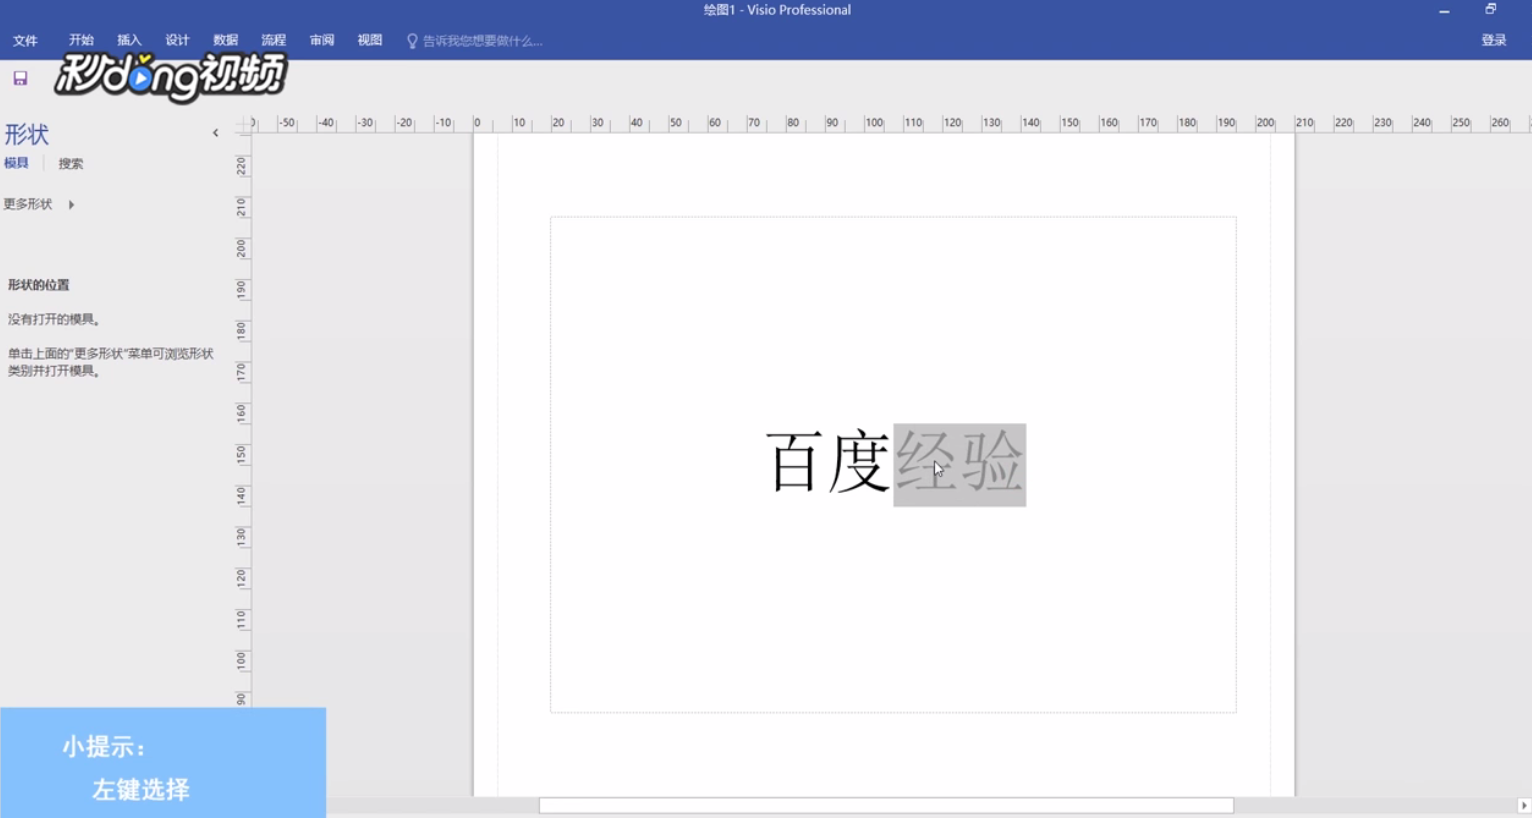Open the 视图 ribbon tab
Viewport: 1532px width, 818px height.
point(369,41)
